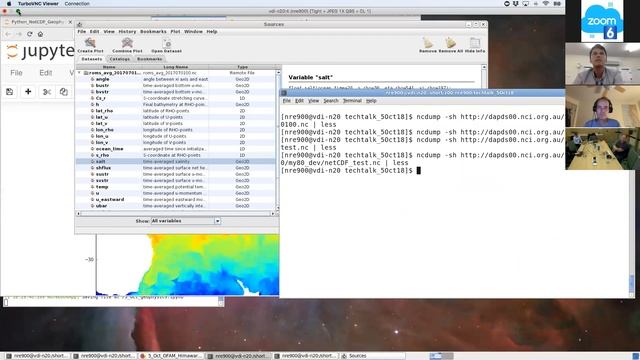The height and width of the screenshot is (360, 640).
Task: Click the salinity map plot
Action: [188, 264]
